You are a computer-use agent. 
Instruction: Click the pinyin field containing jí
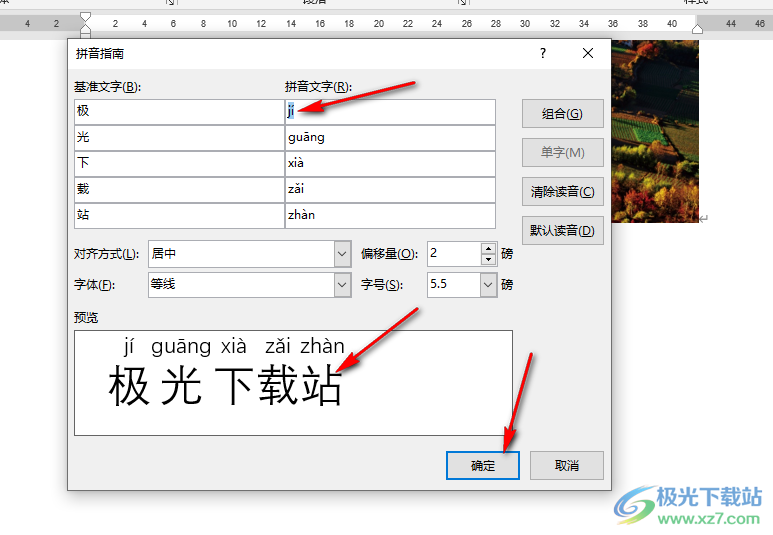pos(390,111)
